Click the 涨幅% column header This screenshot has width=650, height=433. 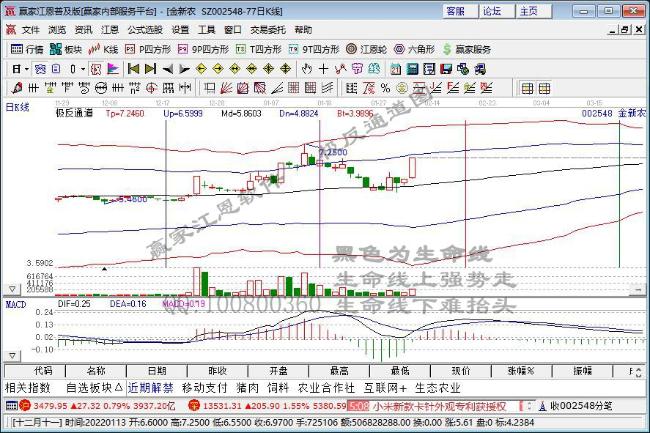click(x=521, y=371)
